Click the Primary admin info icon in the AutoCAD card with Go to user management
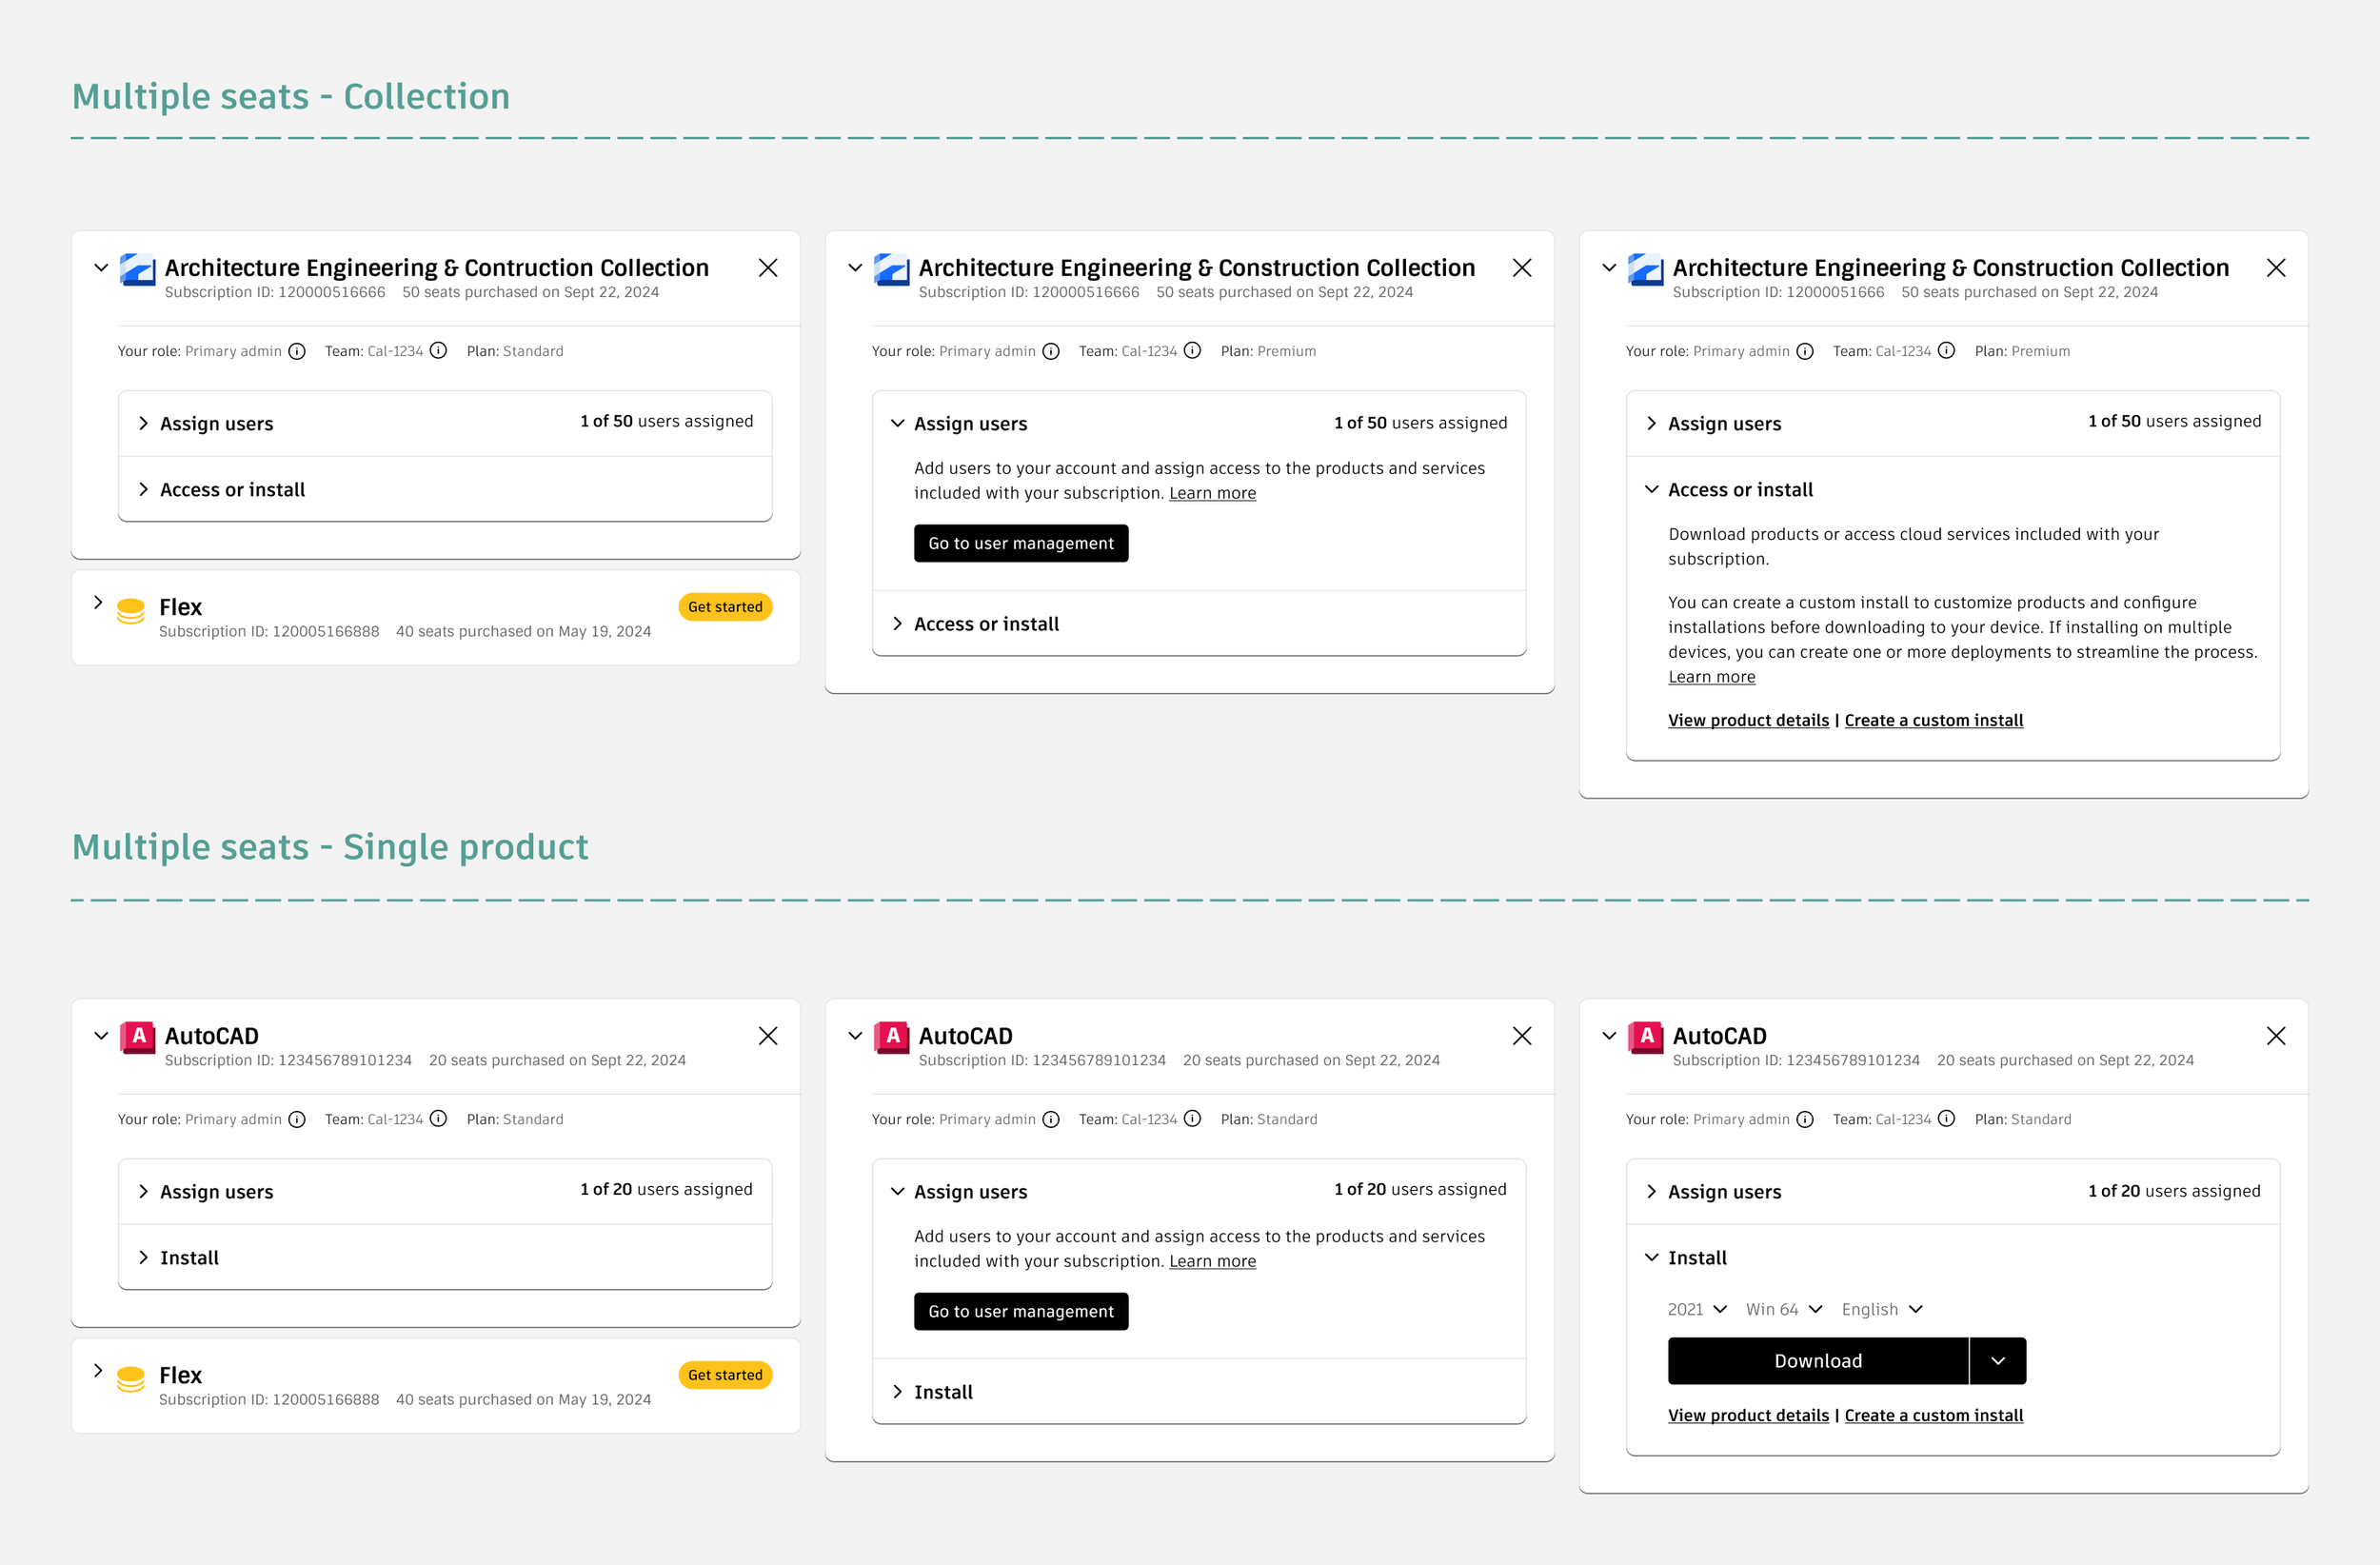The image size is (2380, 1565). coord(1051,1119)
